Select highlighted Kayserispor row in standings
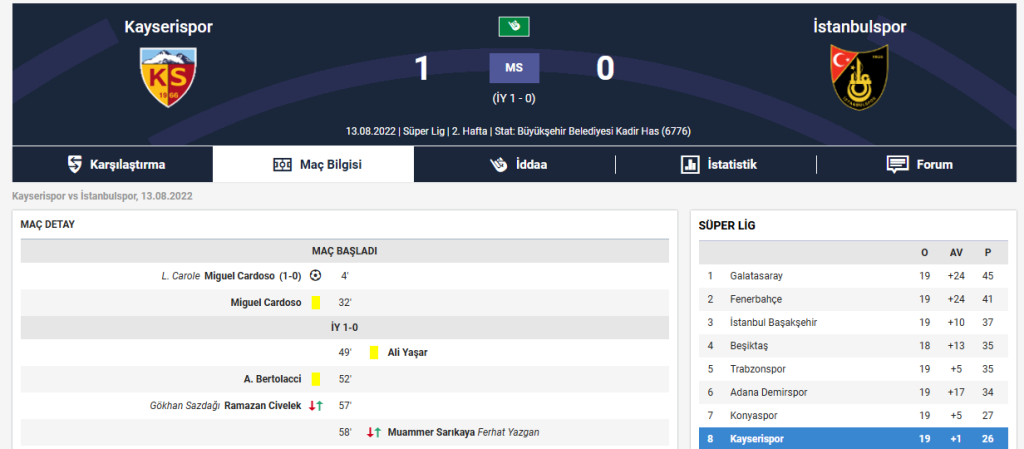 [756, 439]
